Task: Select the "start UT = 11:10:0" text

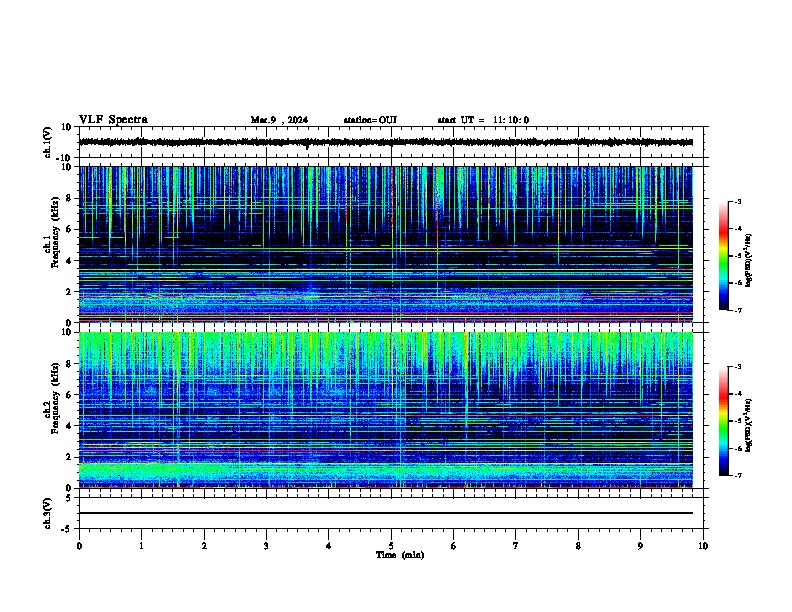Action: pos(483,120)
